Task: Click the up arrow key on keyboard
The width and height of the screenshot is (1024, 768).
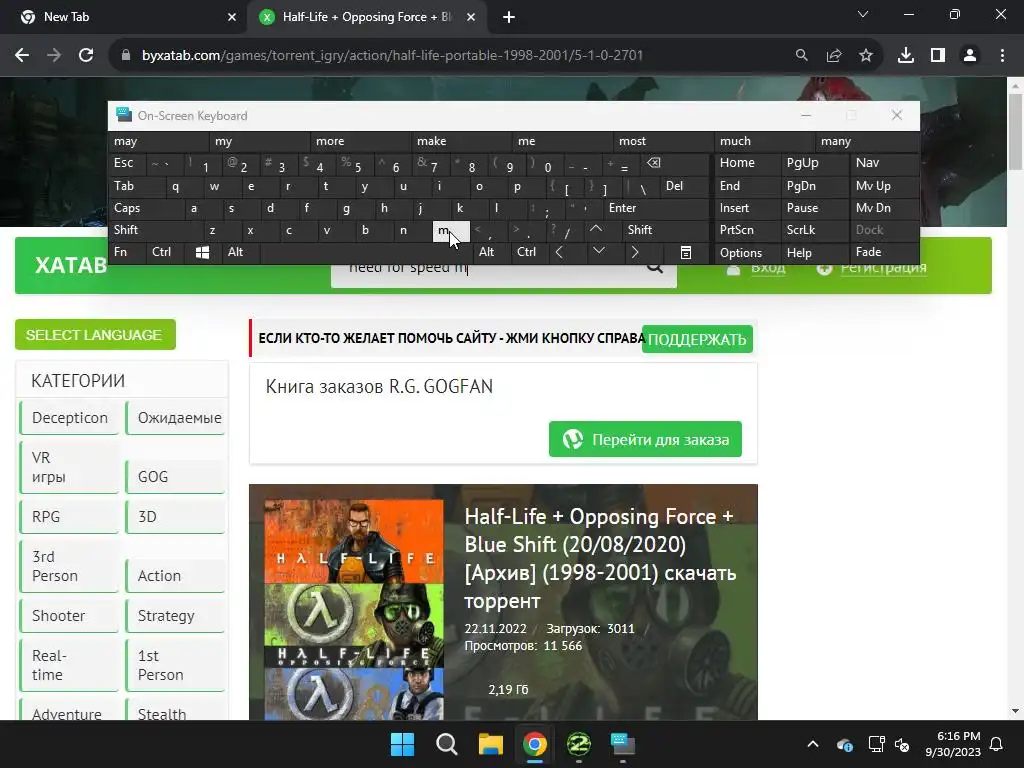Action: (596, 229)
